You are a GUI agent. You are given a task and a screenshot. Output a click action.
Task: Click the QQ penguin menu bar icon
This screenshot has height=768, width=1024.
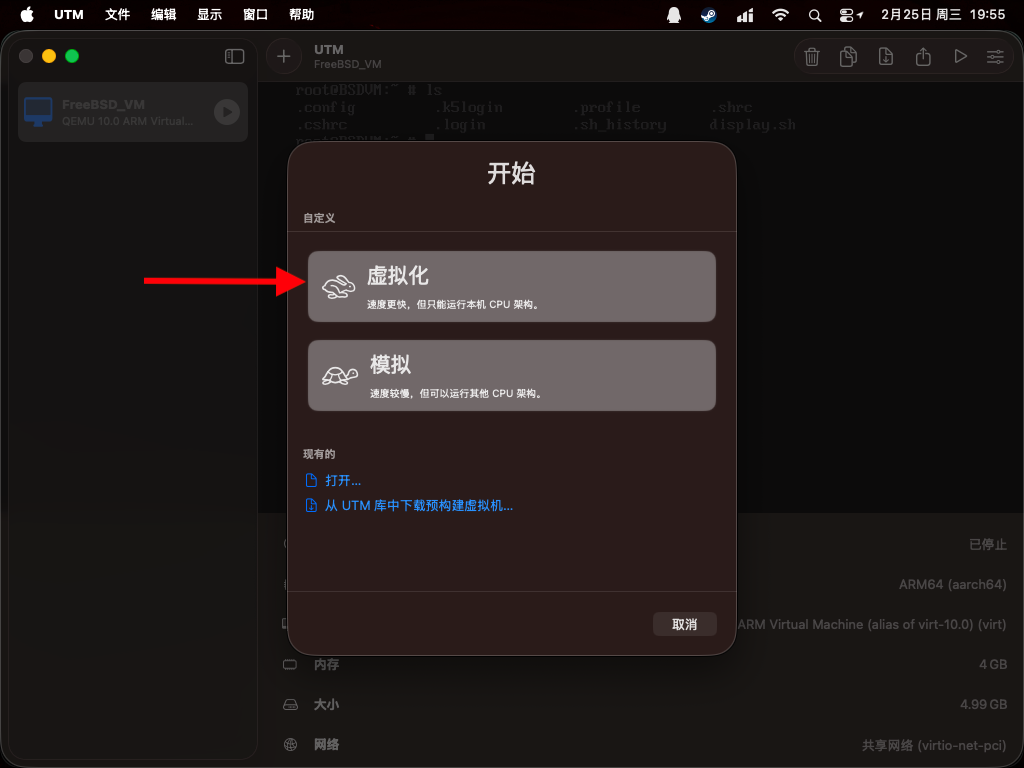[674, 15]
